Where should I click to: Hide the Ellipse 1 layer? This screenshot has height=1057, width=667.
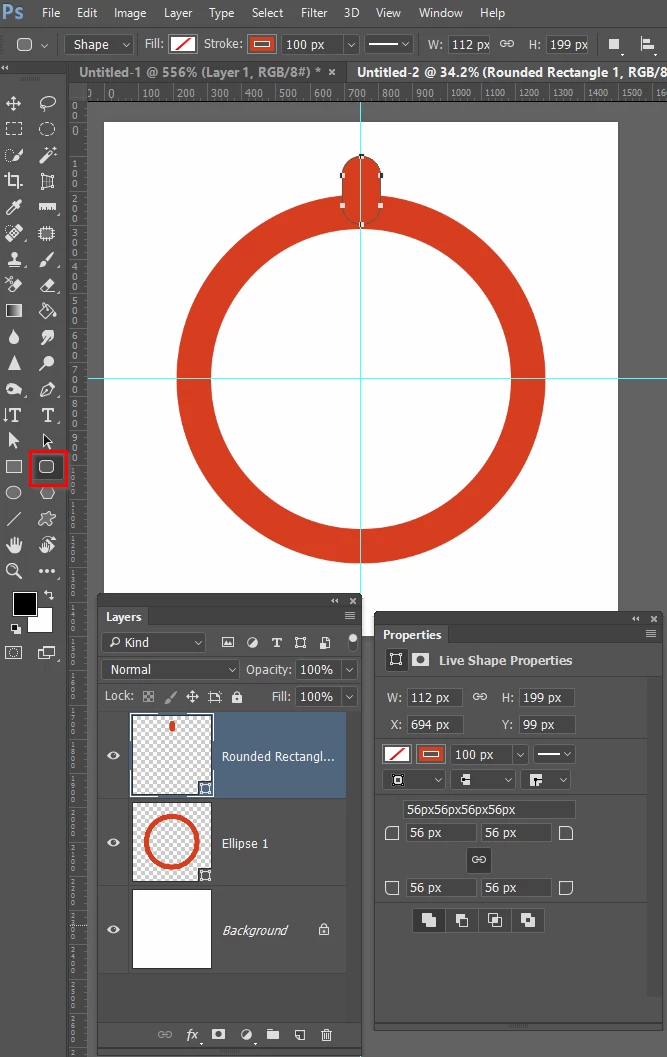(114, 843)
